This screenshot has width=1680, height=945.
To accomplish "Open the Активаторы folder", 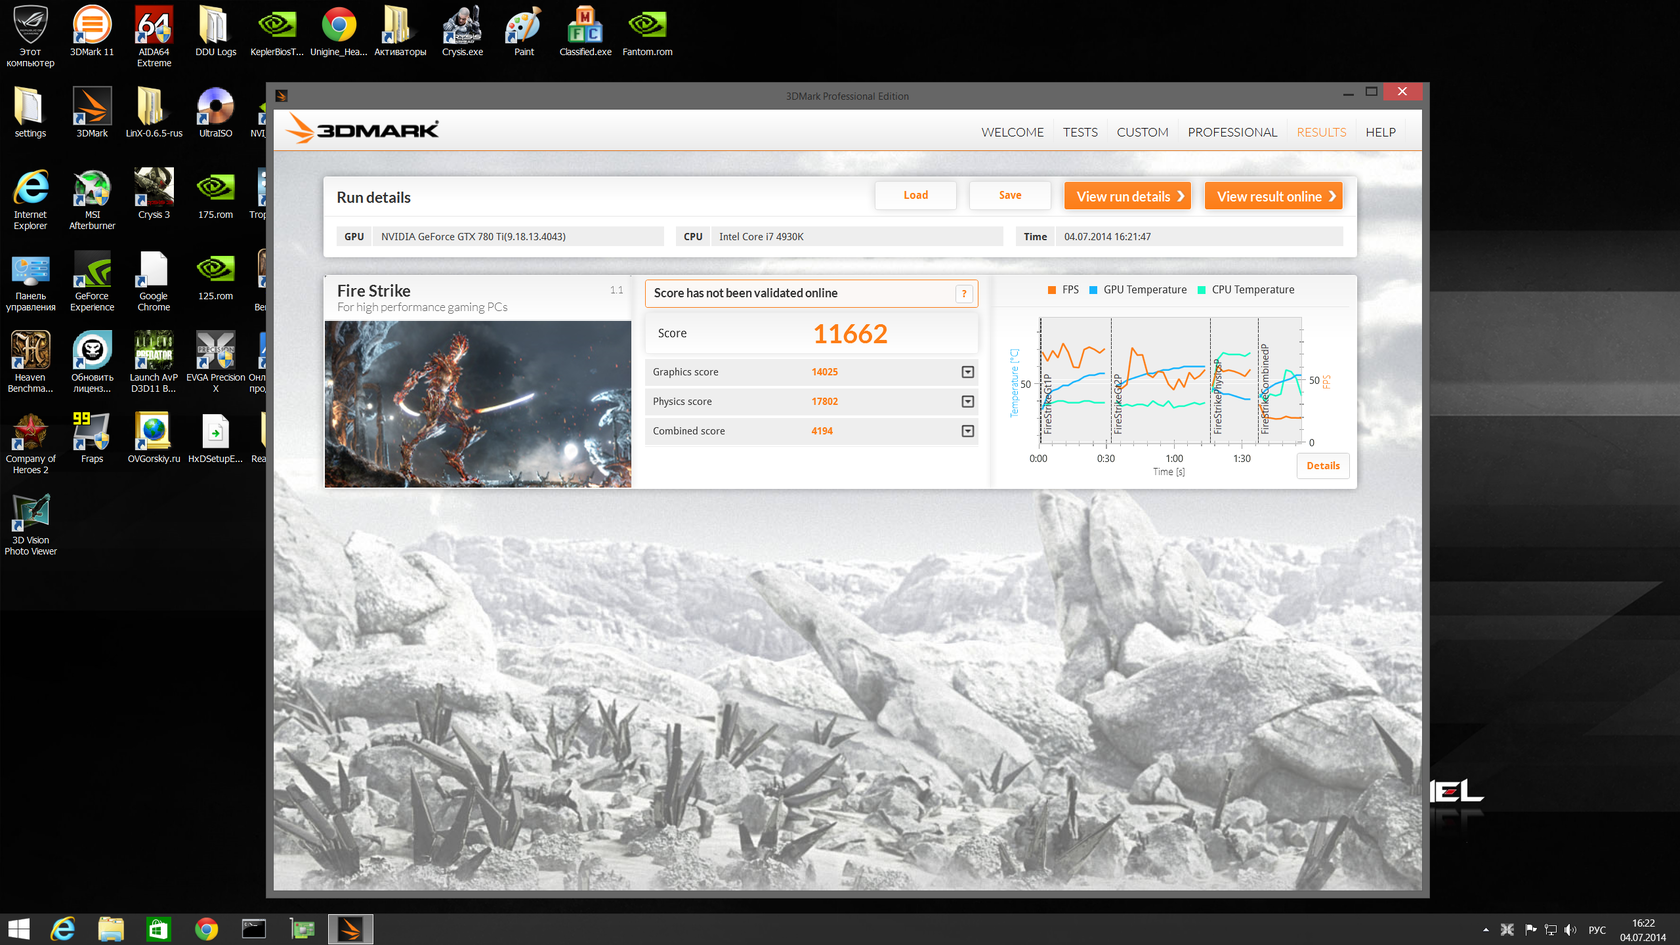I will (400, 31).
